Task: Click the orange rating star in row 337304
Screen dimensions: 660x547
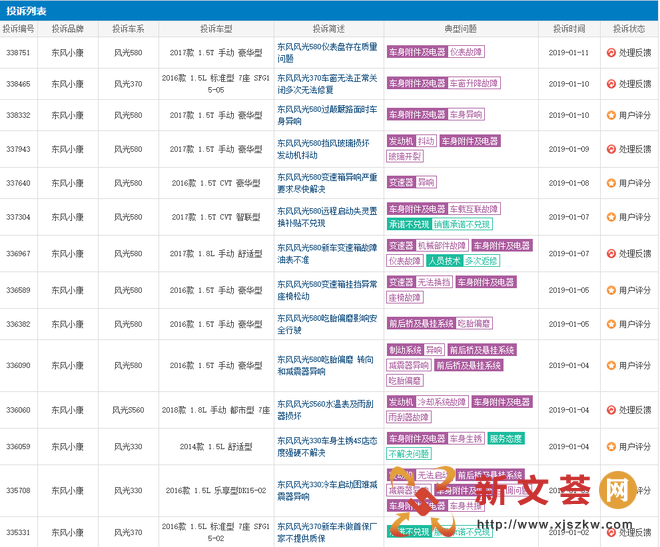Action: point(611,217)
